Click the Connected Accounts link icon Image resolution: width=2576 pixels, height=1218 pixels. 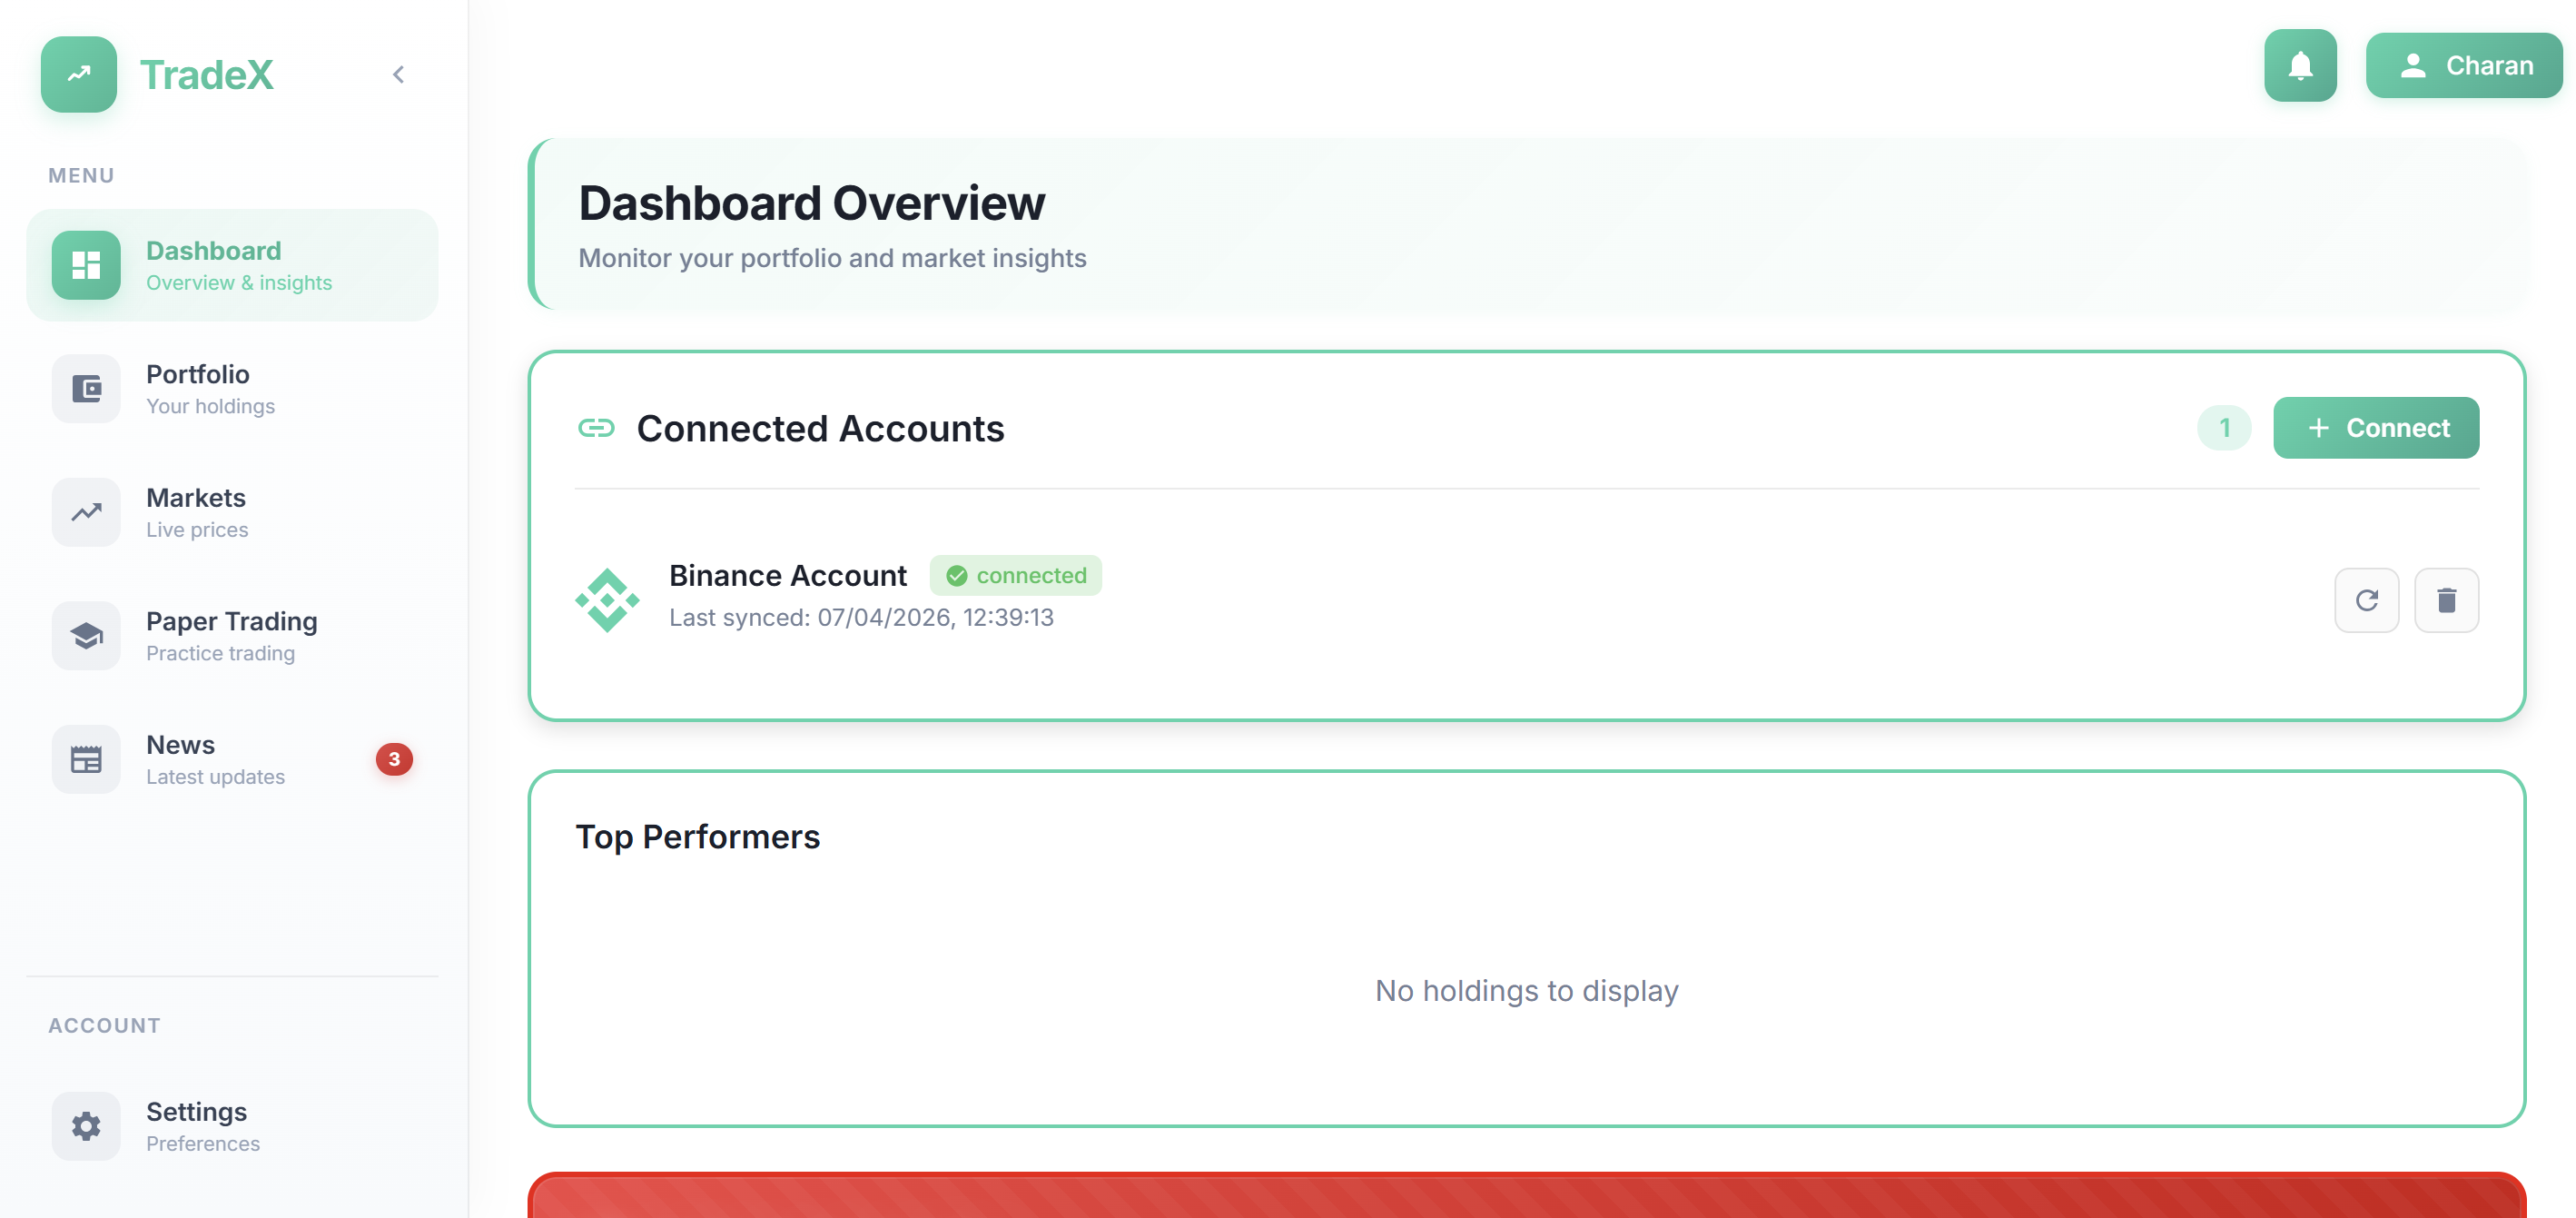596,428
